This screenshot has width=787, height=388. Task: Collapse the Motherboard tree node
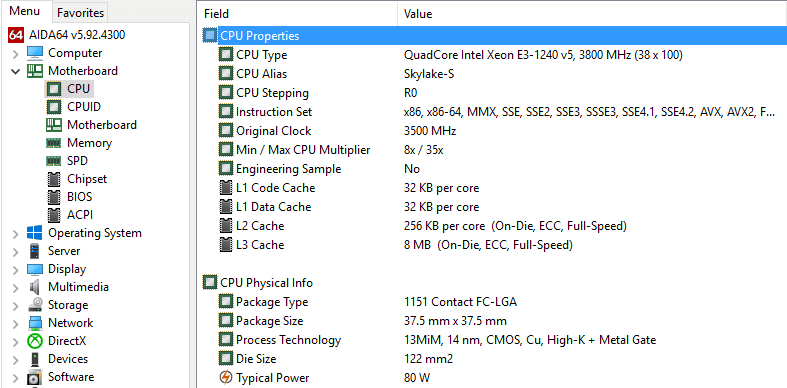[16, 71]
